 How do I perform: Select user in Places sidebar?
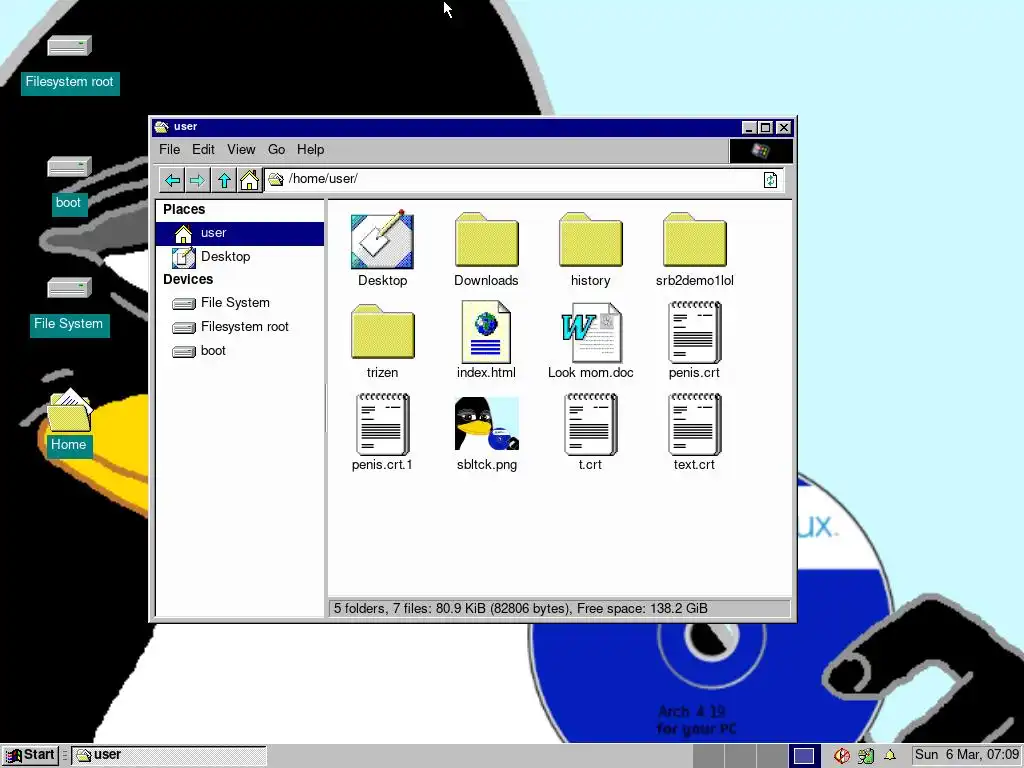[240, 233]
